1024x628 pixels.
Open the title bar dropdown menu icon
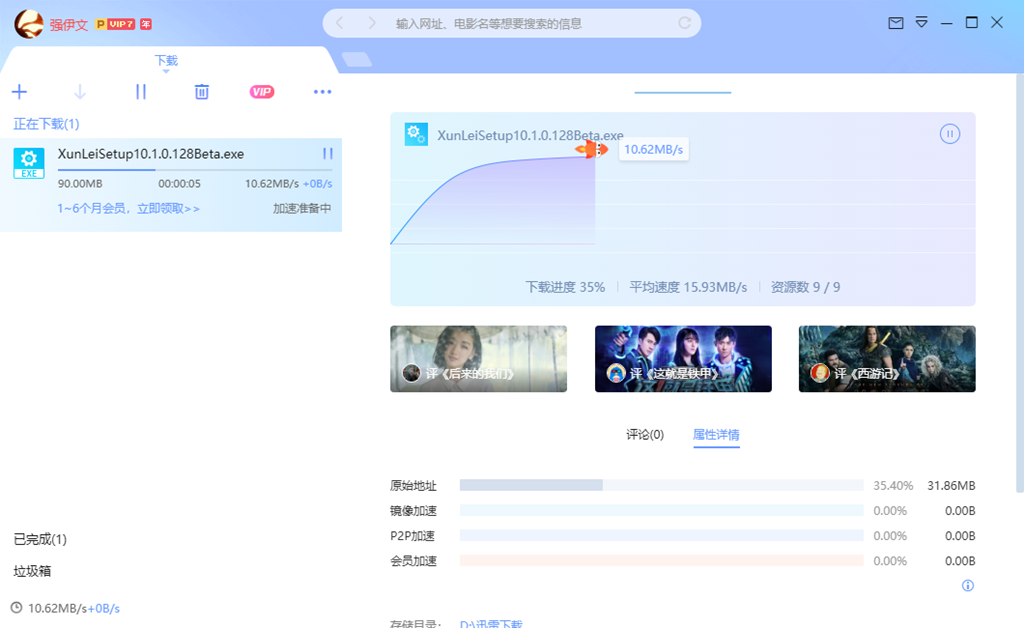(x=921, y=24)
